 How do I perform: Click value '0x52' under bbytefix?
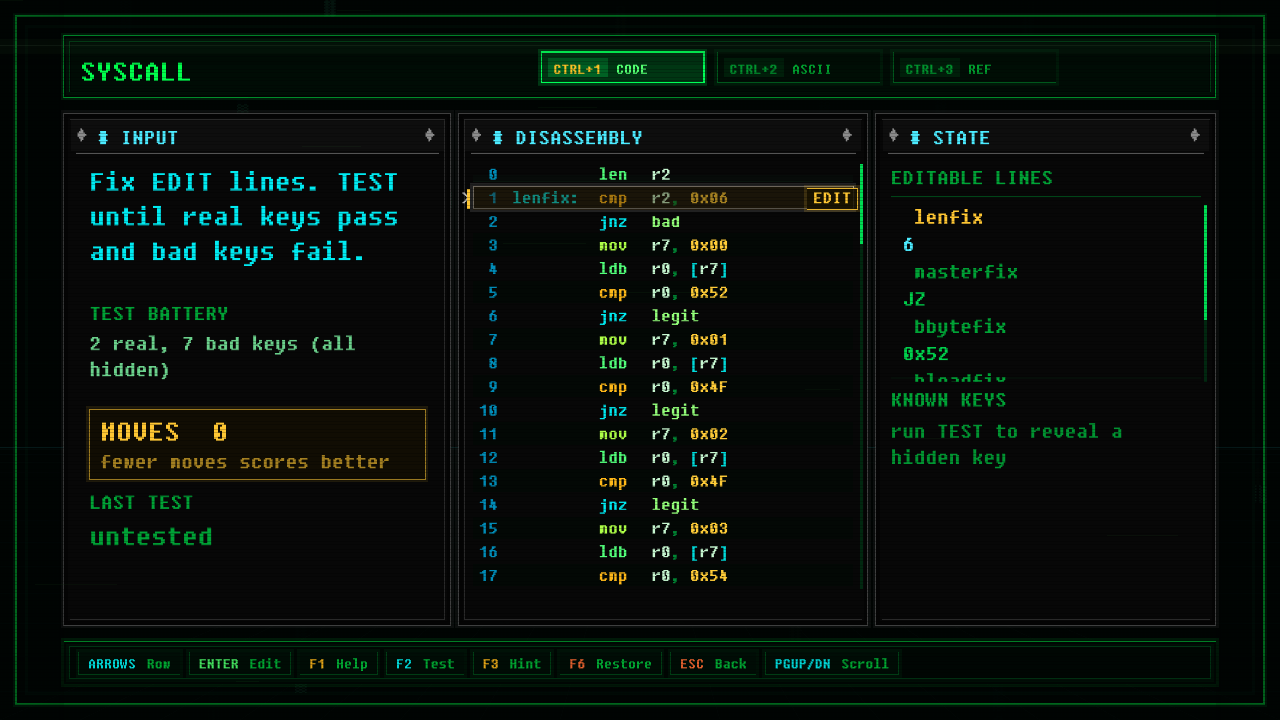926,354
